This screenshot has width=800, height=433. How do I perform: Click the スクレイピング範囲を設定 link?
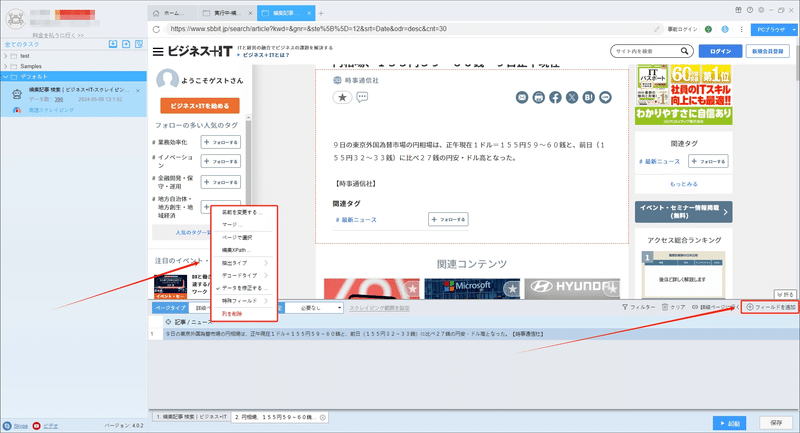click(379, 308)
